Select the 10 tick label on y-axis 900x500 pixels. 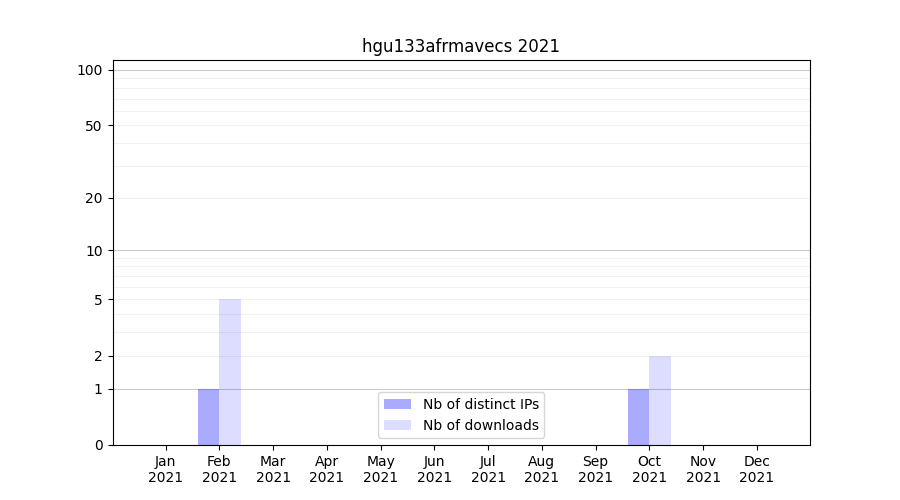(x=93, y=251)
